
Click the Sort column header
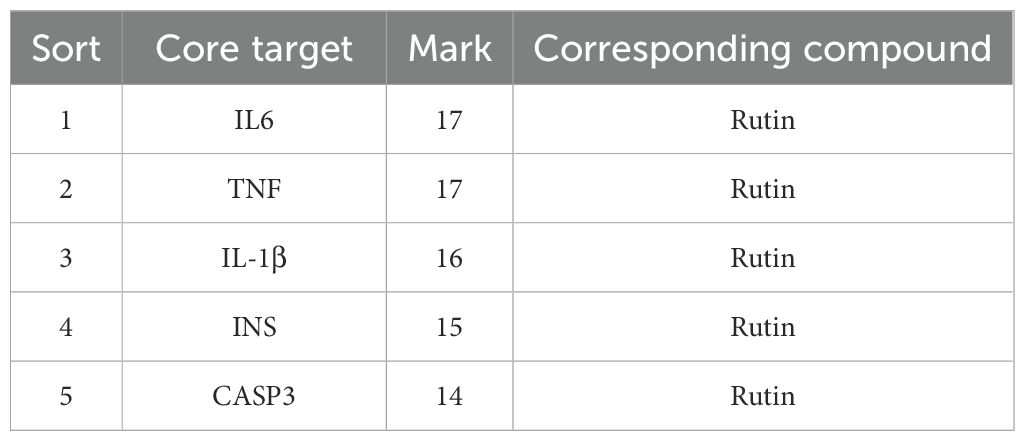(66, 48)
